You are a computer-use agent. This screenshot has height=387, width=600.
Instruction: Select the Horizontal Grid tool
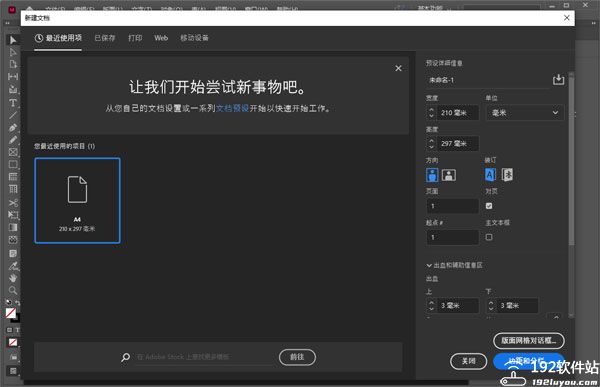click(x=13, y=176)
